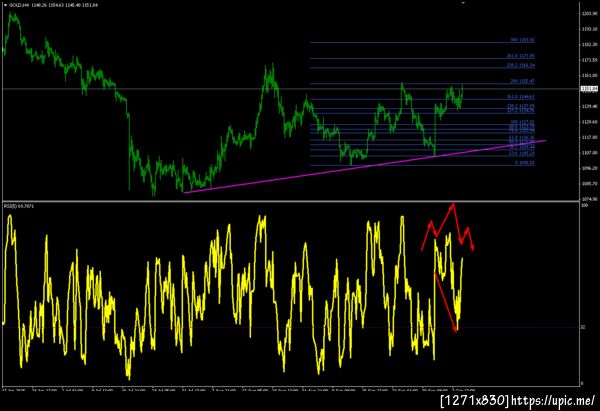Click the 1074.90 price axis value
The height and width of the screenshot is (411, 600).
tap(589, 199)
